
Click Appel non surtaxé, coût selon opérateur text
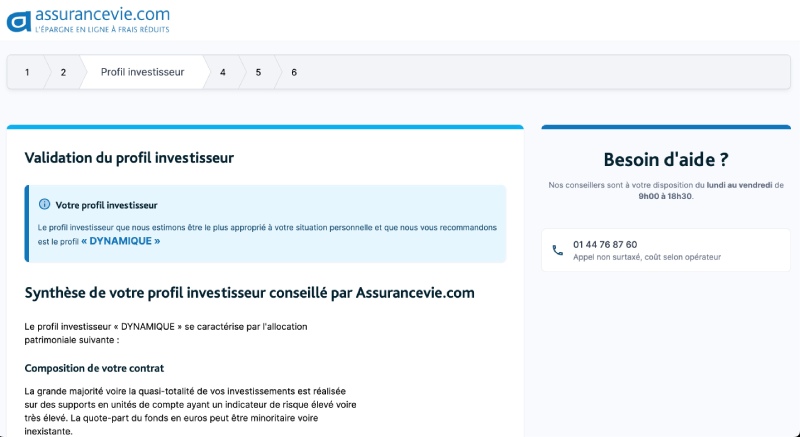coord(647,257)
